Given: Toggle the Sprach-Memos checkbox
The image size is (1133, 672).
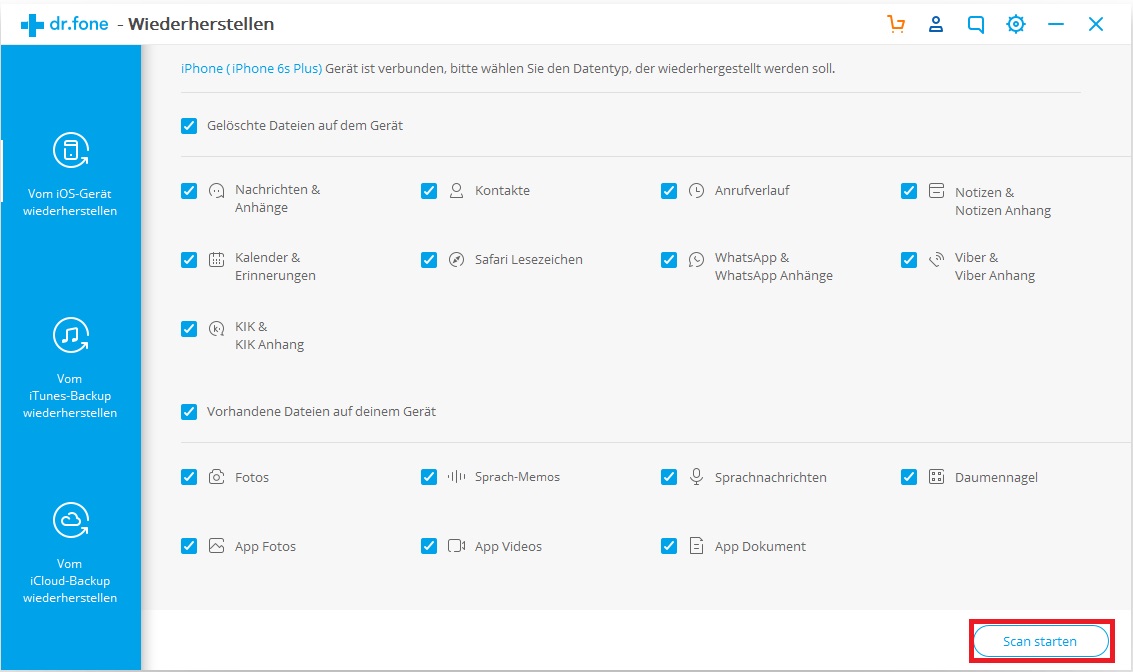Looking at the screenshot, I should click(428, 477).
